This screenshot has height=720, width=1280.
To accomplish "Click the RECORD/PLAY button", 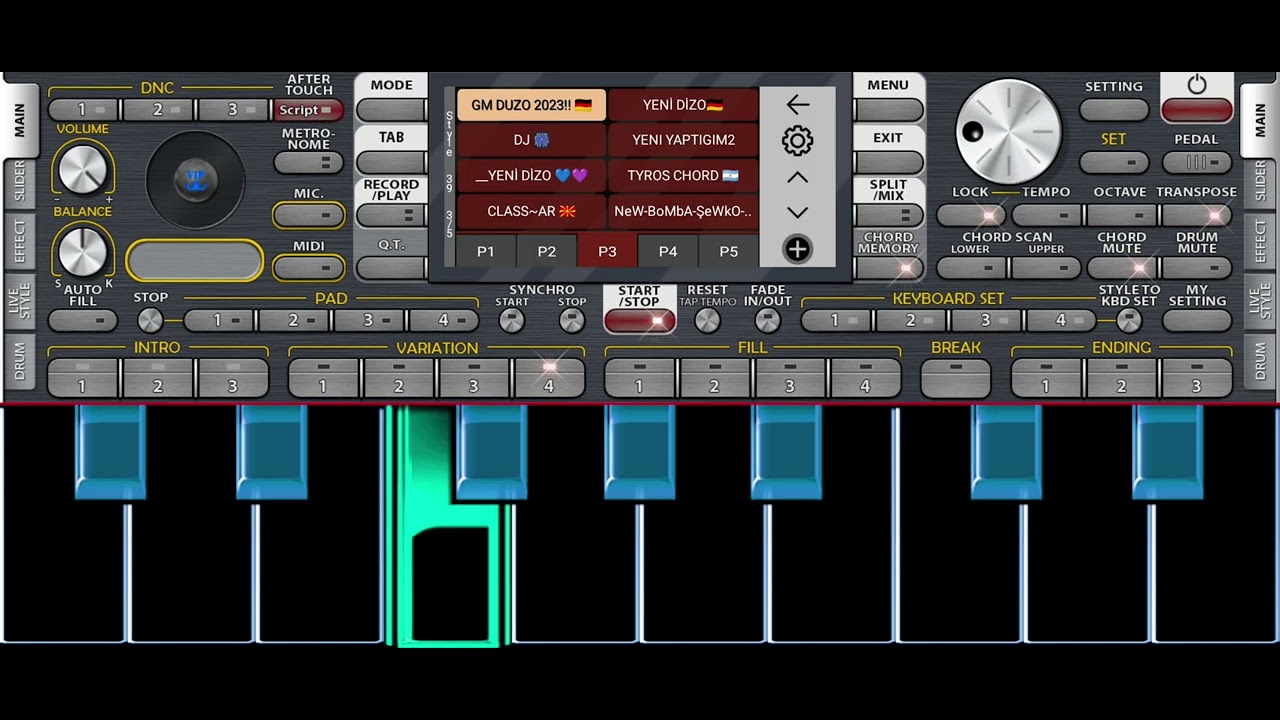I will pos(391,215).
